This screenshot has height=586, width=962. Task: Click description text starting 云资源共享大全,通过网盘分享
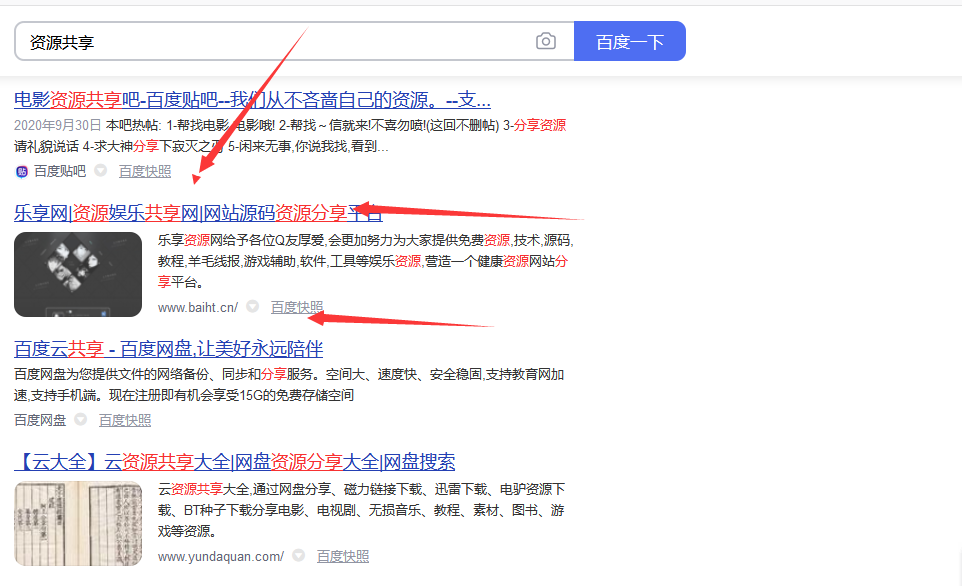pos(361,510)
